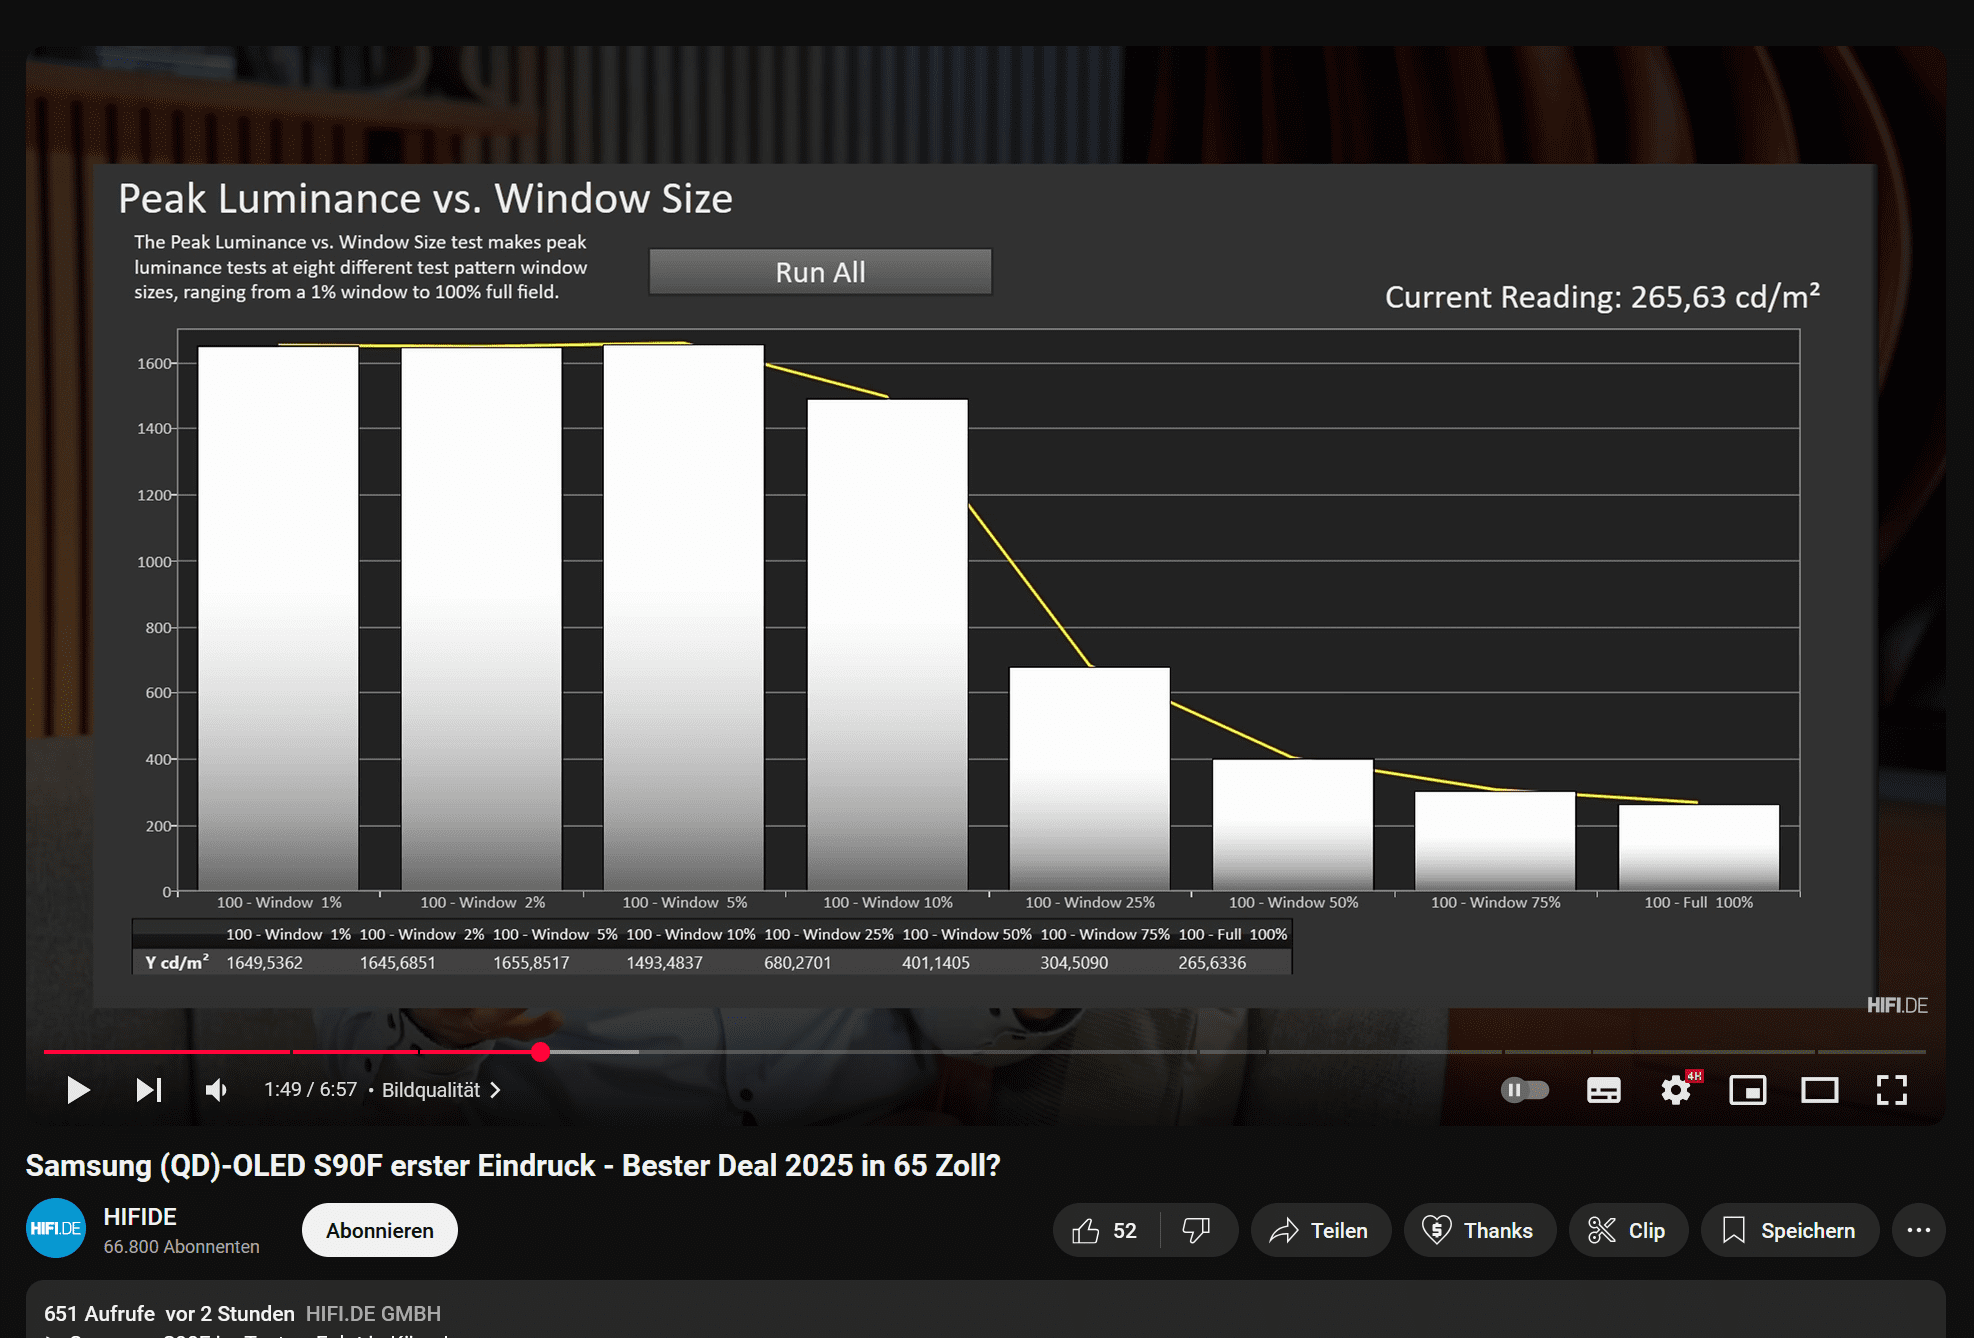
Task: Click the 651 Aufrufe view count
Action: coord(99,1313)
